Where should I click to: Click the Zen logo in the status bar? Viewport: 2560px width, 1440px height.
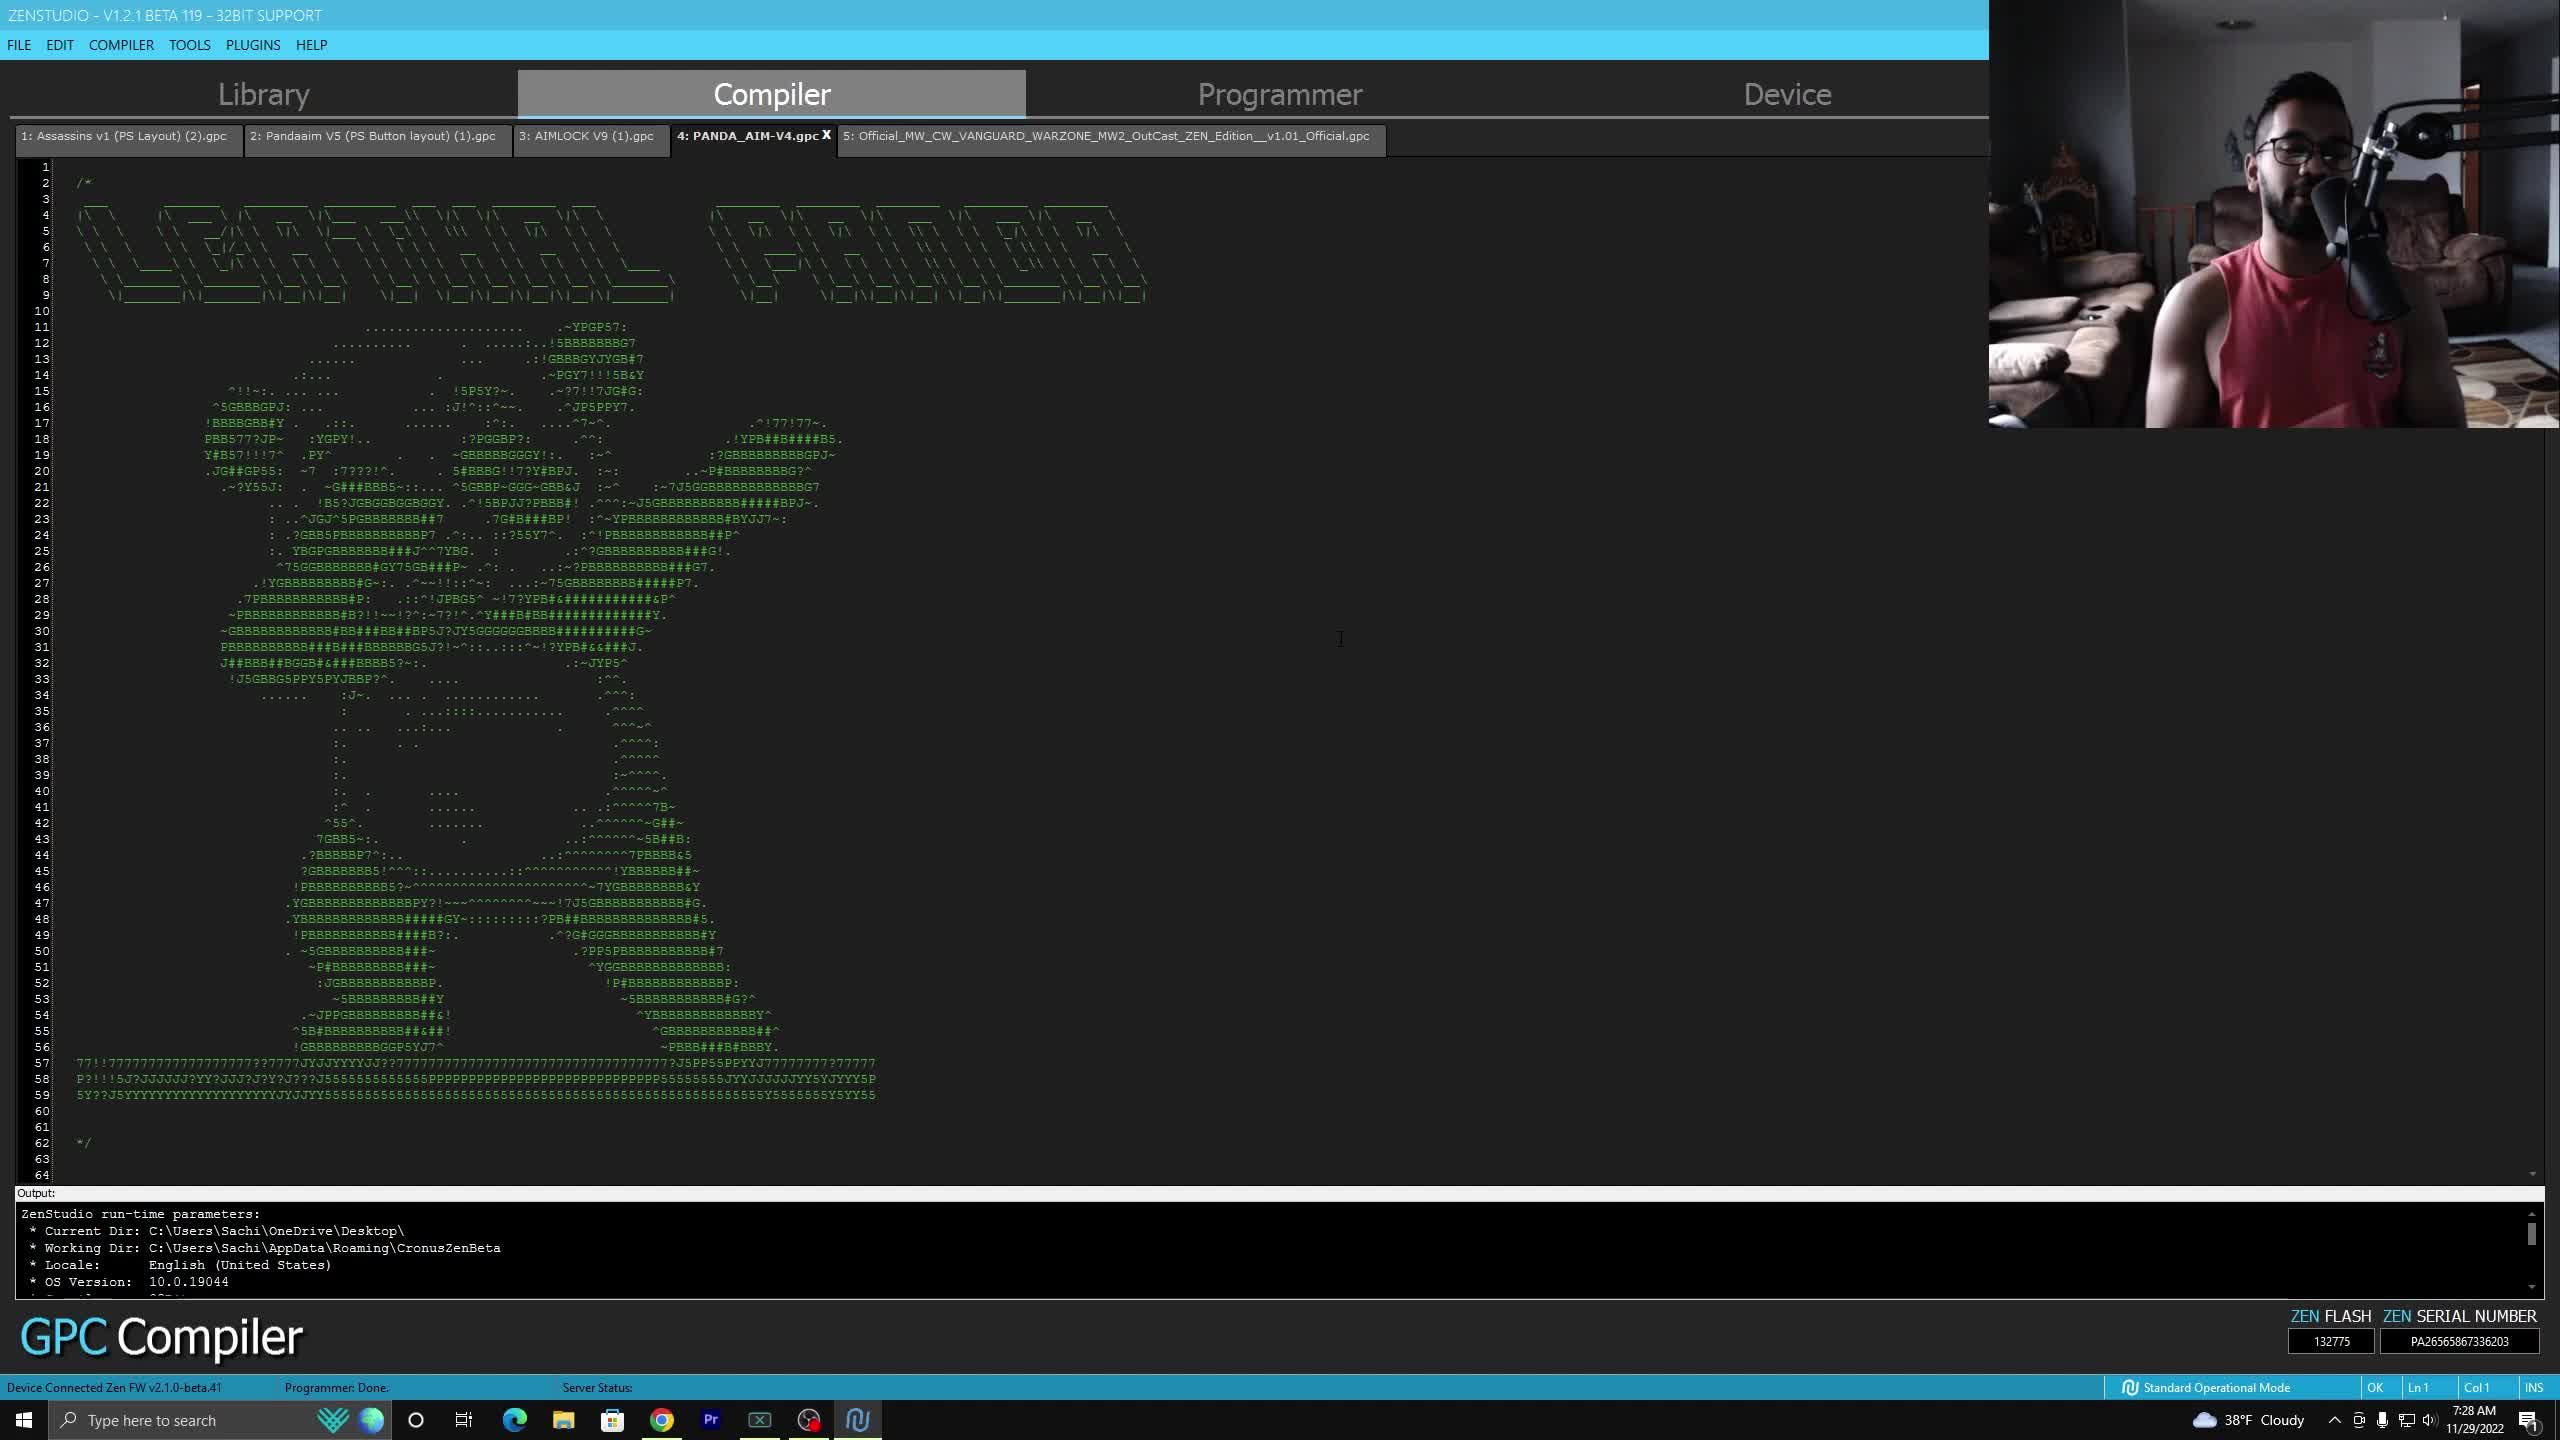(2129, 1387)
